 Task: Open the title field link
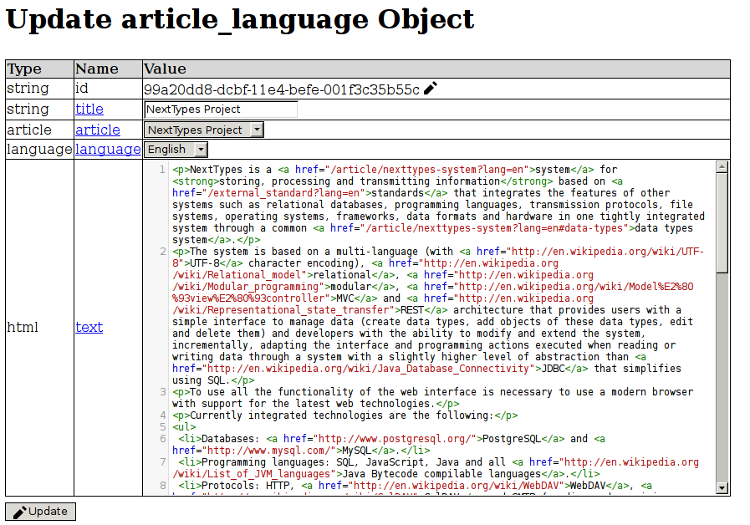pyautogui.click(x=89, y=109)
